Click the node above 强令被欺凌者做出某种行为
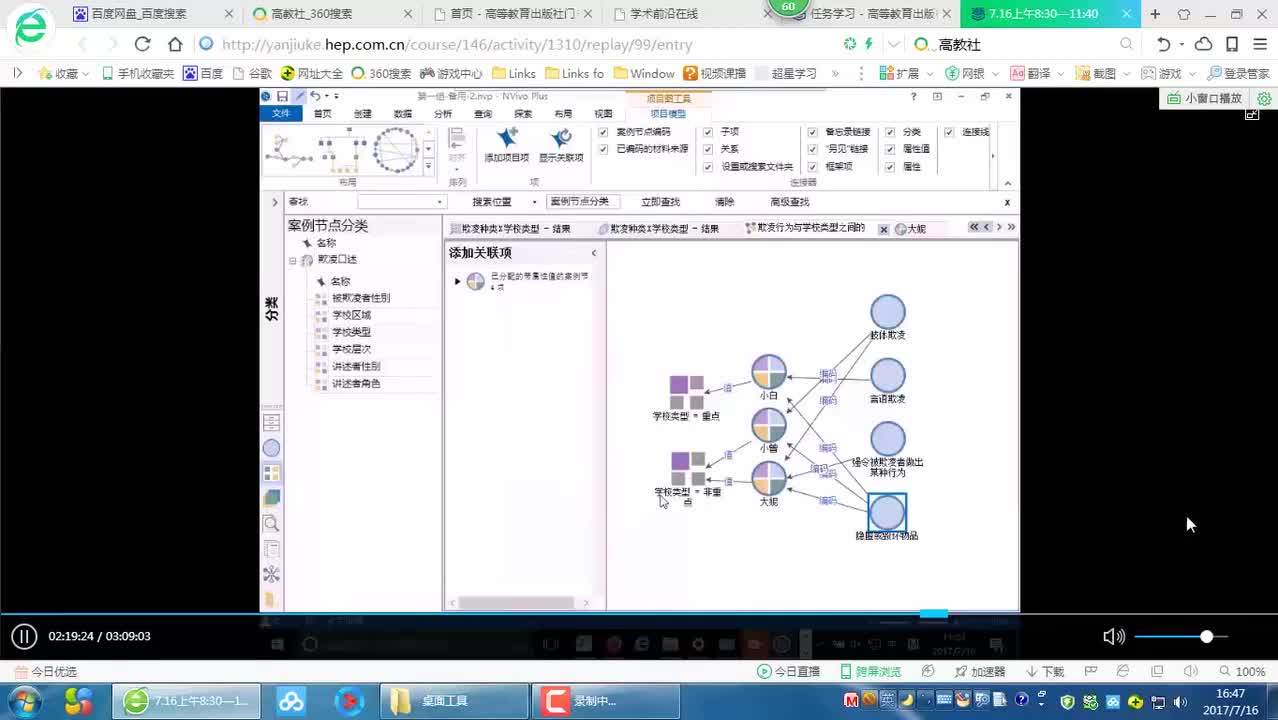The height and width of the screenshot is (720, 1278). [x=887, y=439]
